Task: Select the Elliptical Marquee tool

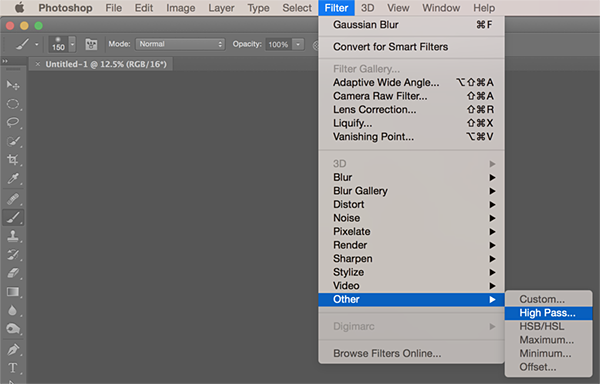Action: [13, 104]
